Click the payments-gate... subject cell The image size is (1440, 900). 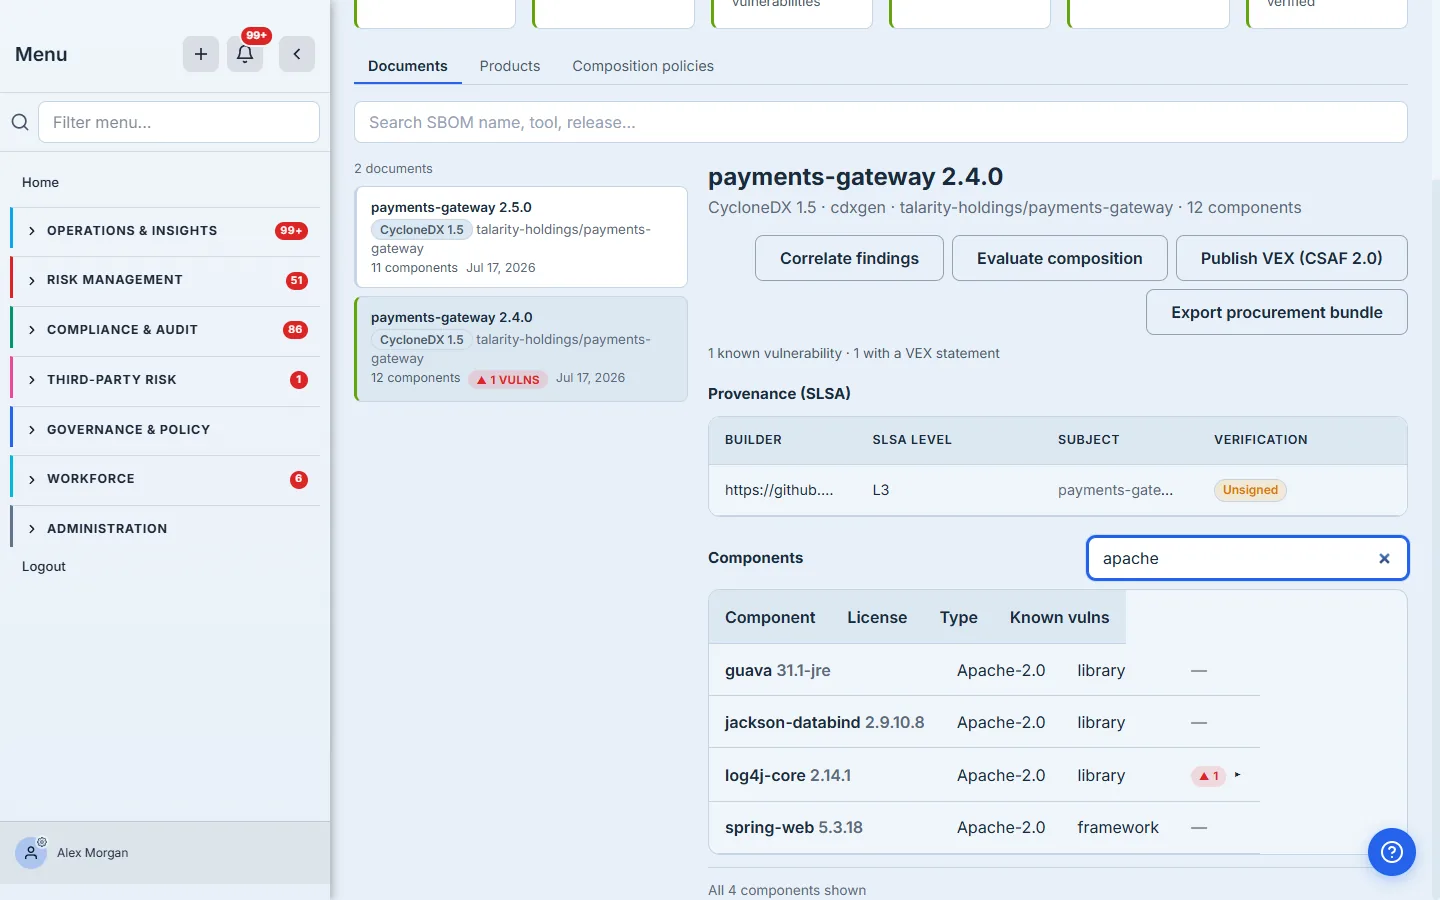click(1115, 490)
